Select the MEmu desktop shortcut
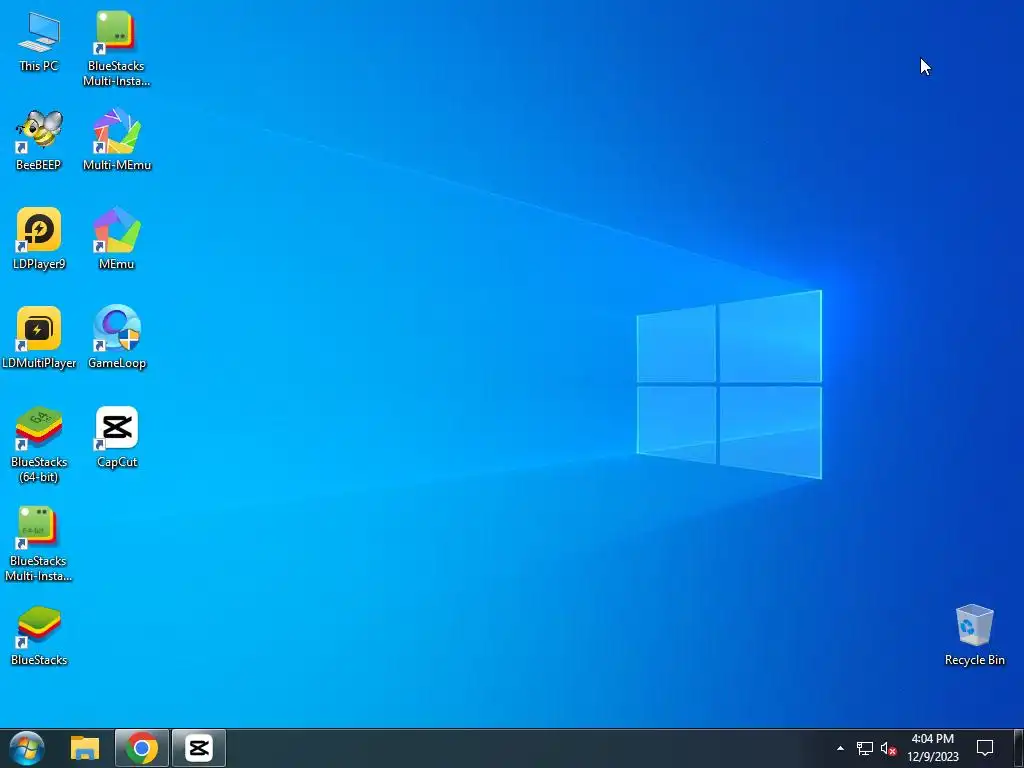Viewport: 1024px width, 768px height. tap(116, 239)
